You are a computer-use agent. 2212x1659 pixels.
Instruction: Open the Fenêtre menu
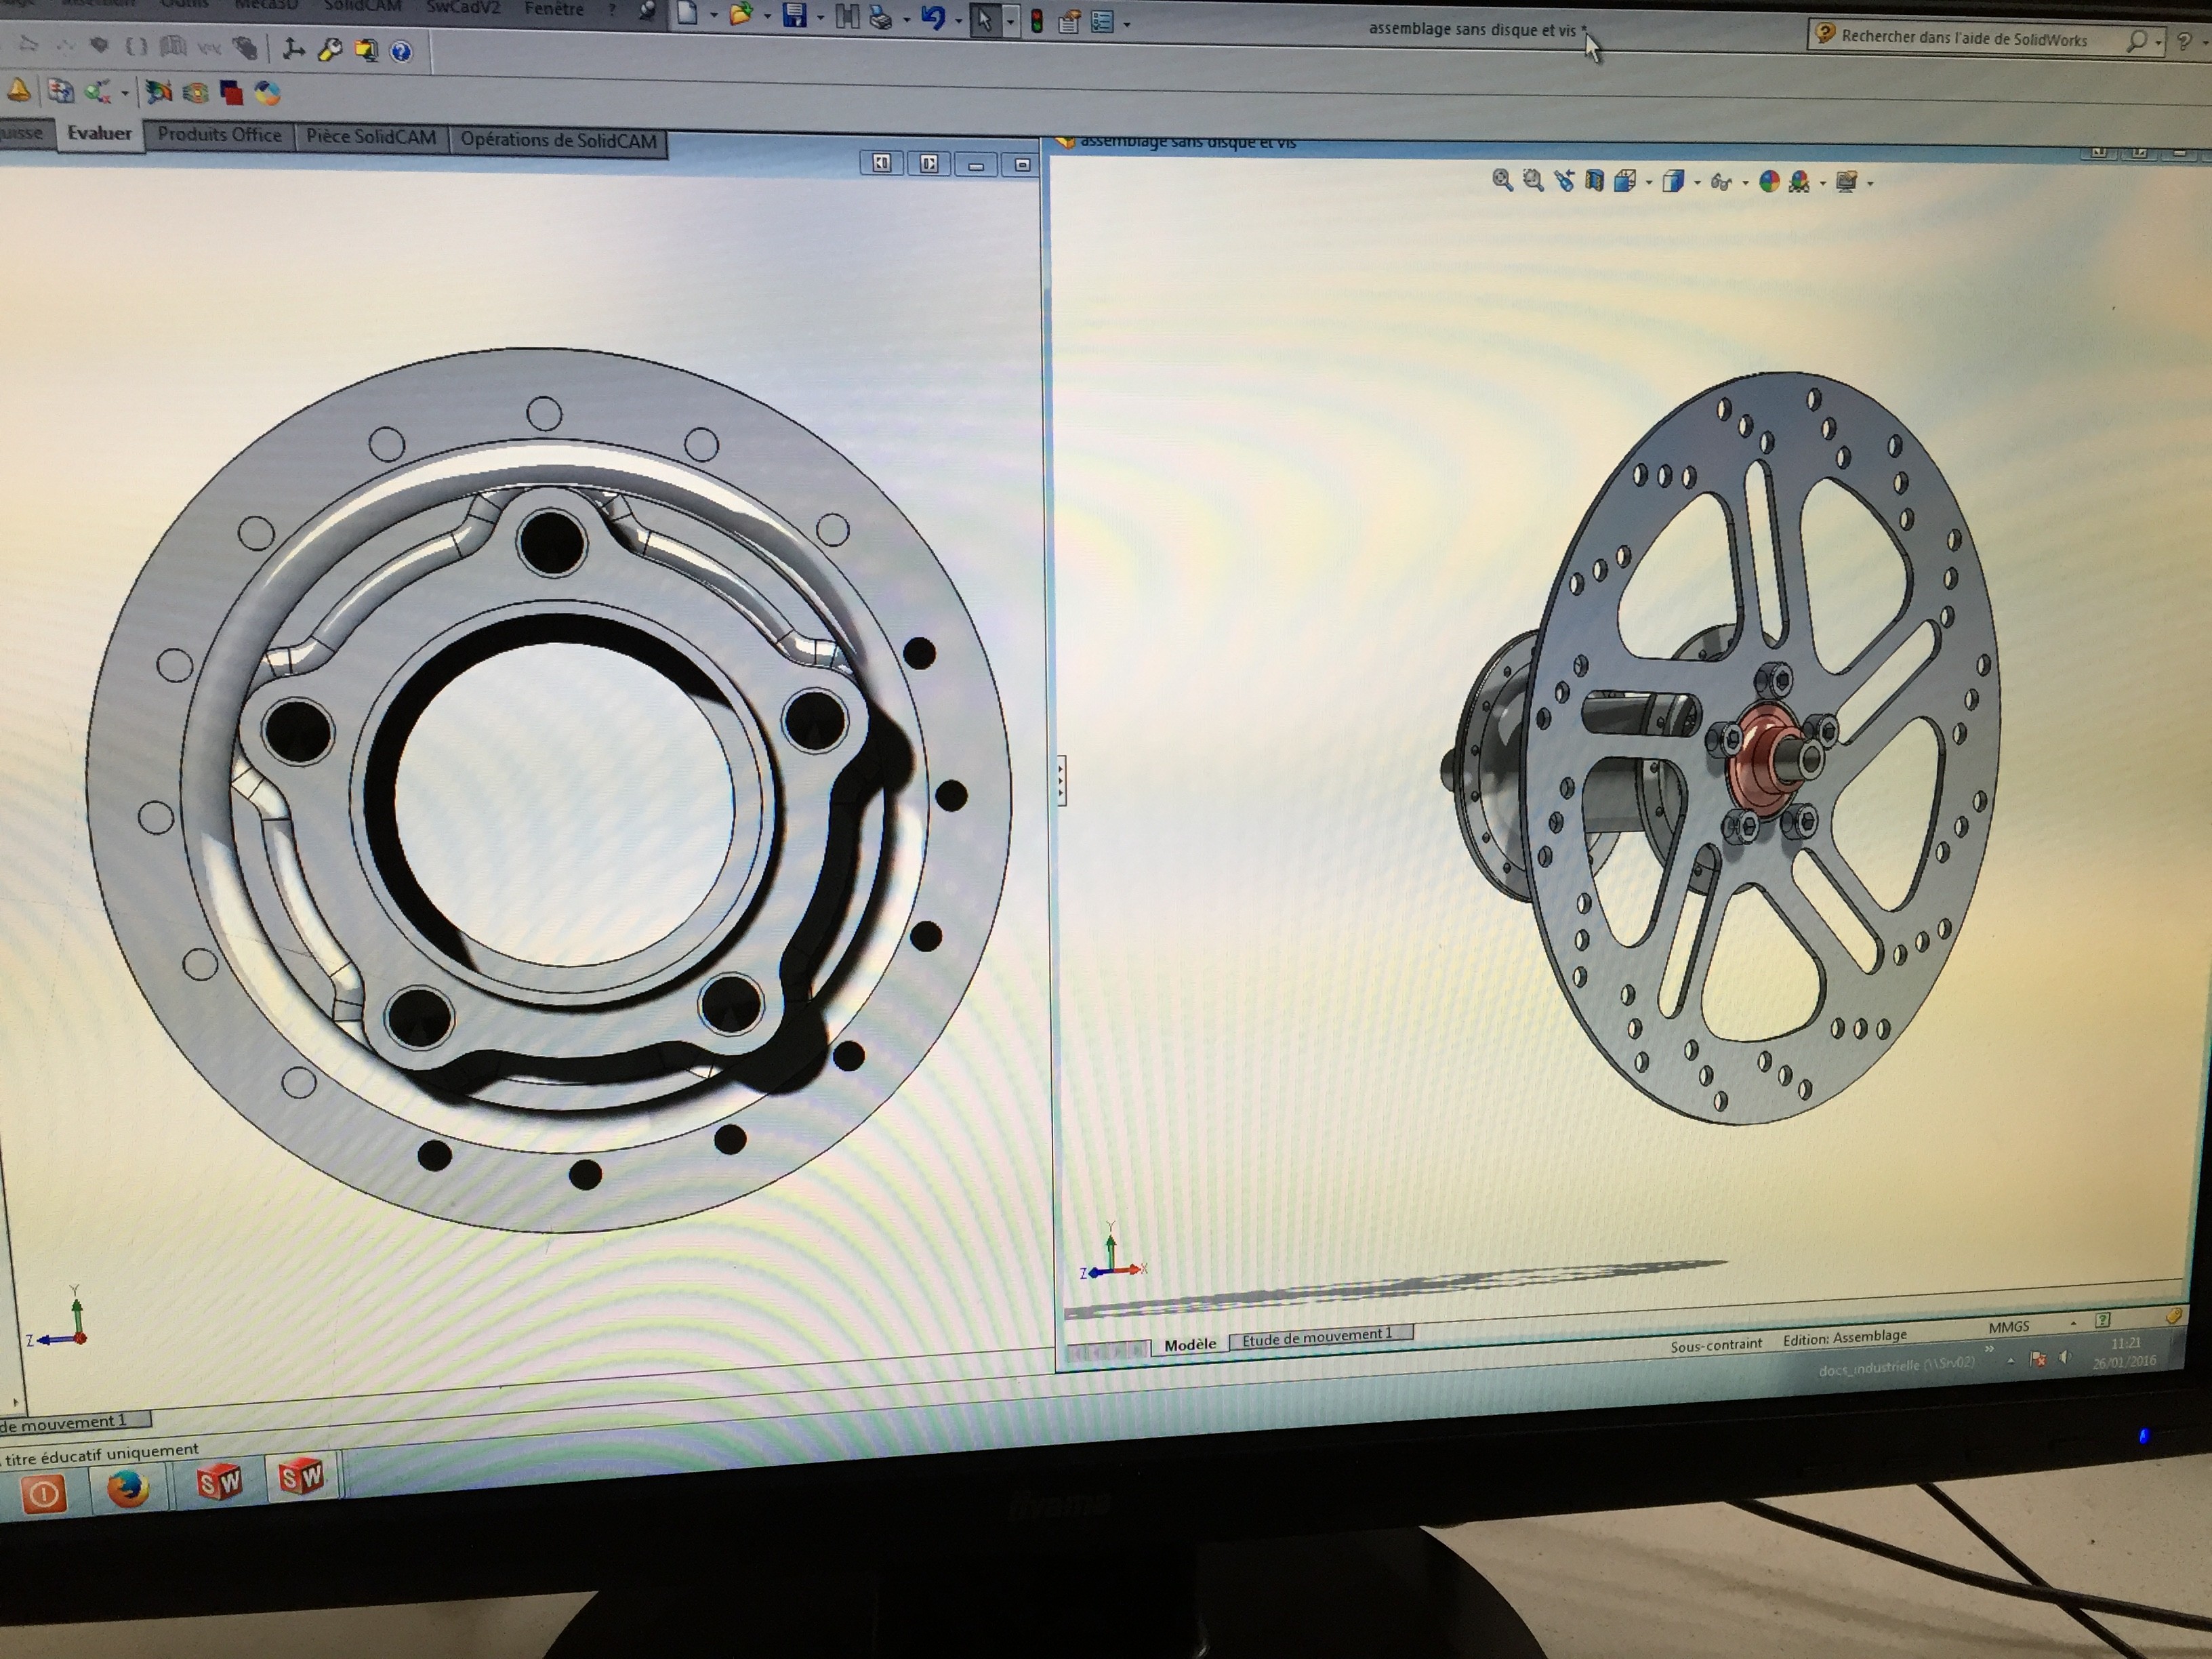(x=554, y=9)
